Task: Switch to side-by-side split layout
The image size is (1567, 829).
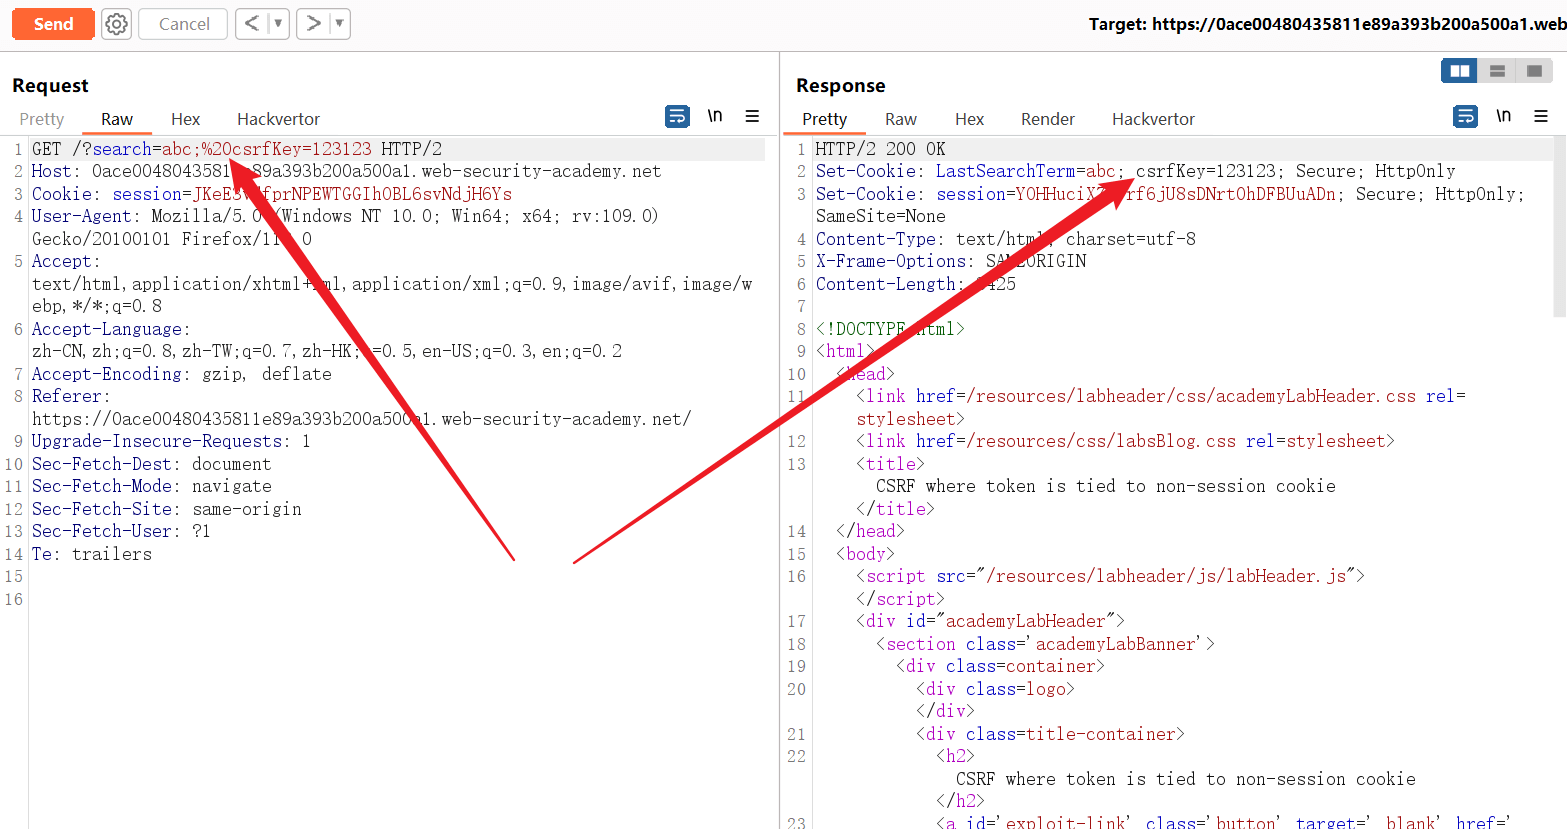Action: click(x=1460, y=71)
